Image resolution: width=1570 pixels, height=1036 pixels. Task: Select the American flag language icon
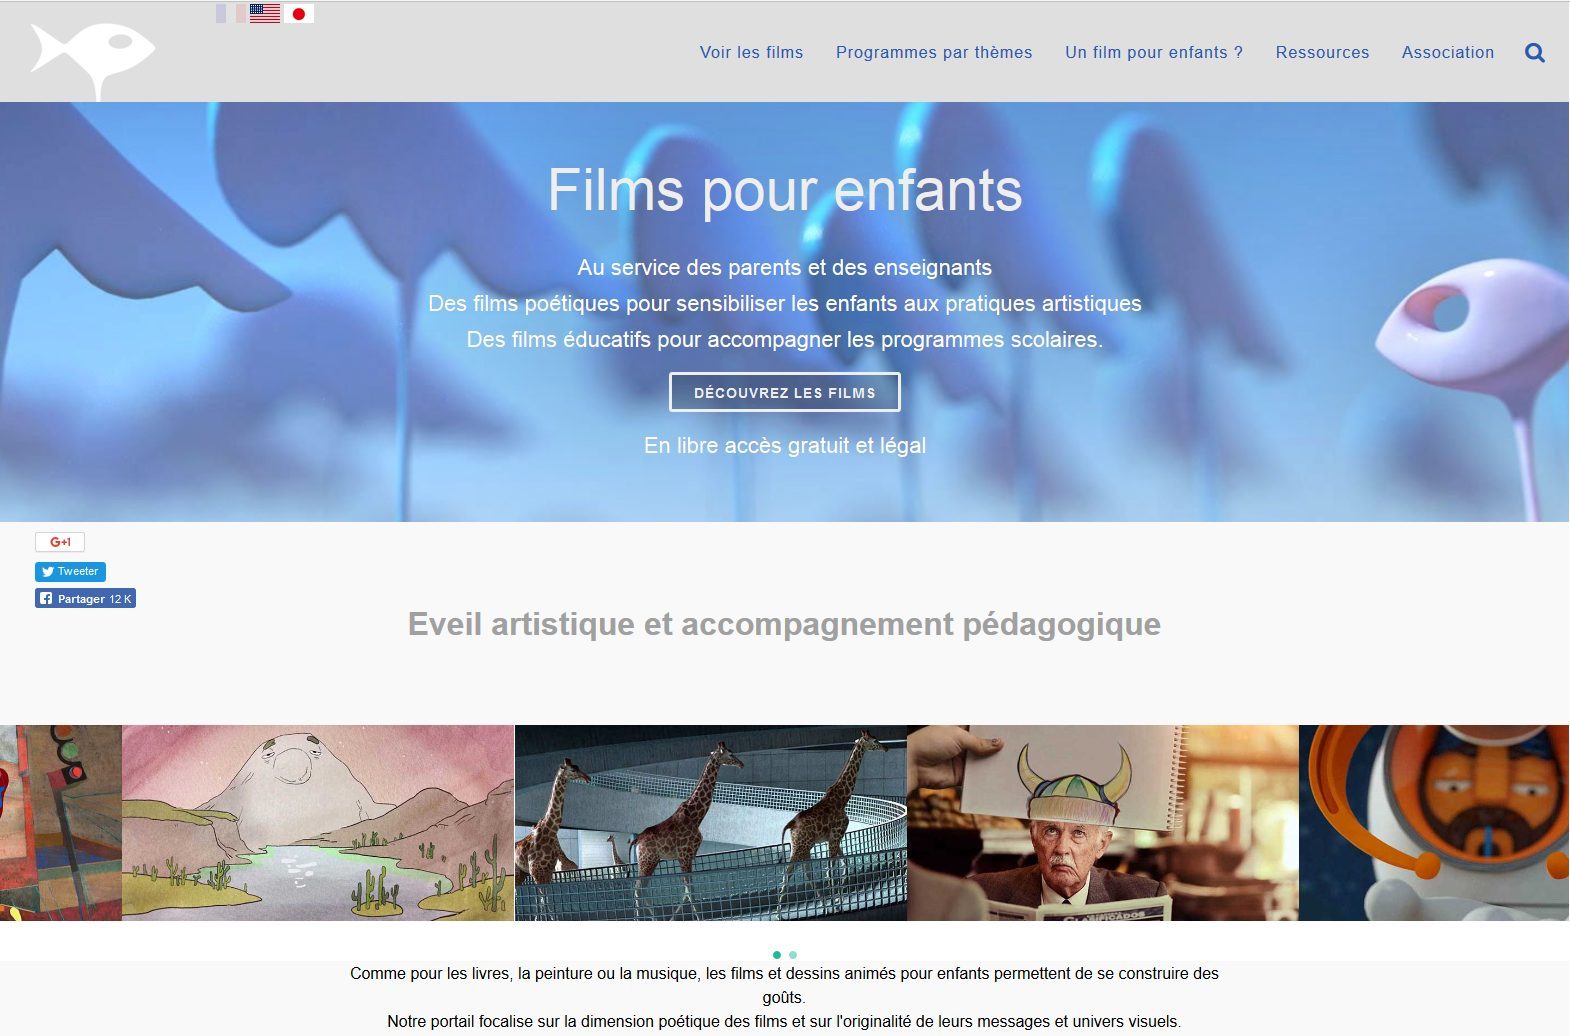[x=265, y=13]
